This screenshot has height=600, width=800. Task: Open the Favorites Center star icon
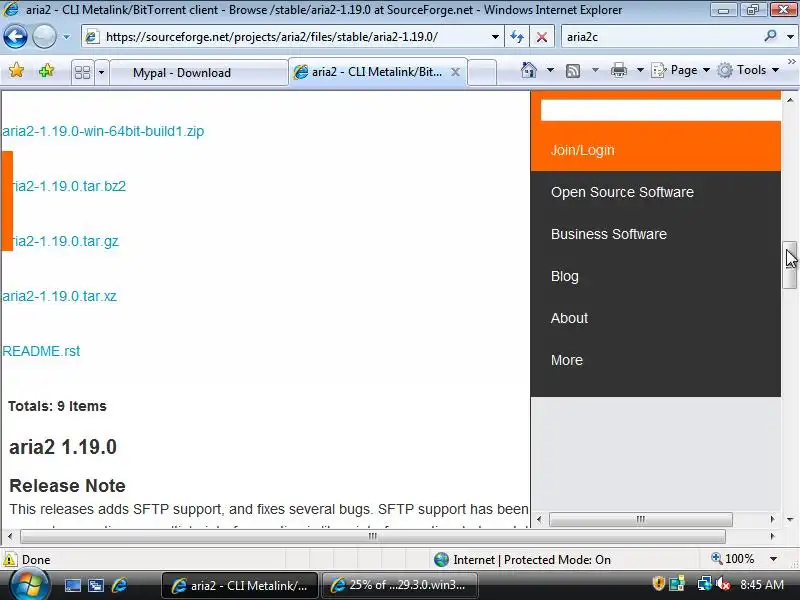[16, 70]
